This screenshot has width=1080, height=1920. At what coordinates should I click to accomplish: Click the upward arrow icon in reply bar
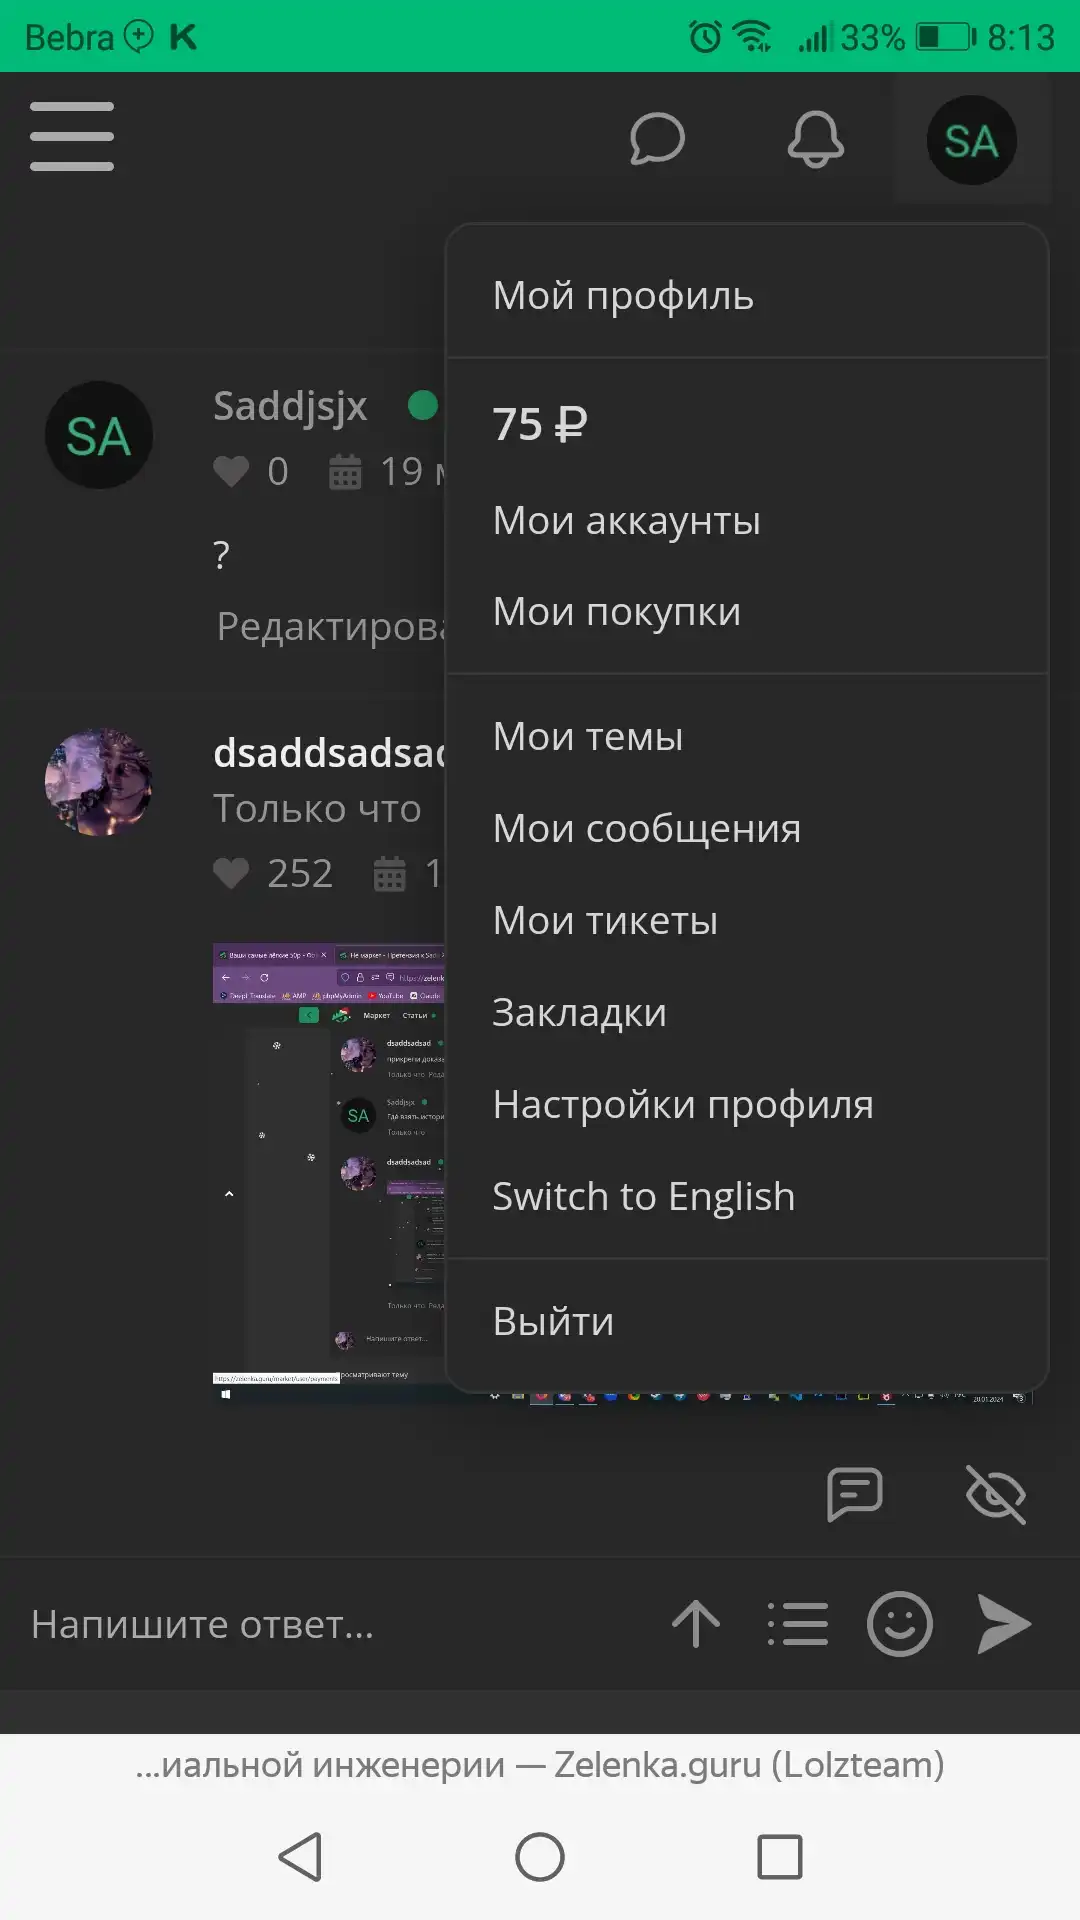696,1624
